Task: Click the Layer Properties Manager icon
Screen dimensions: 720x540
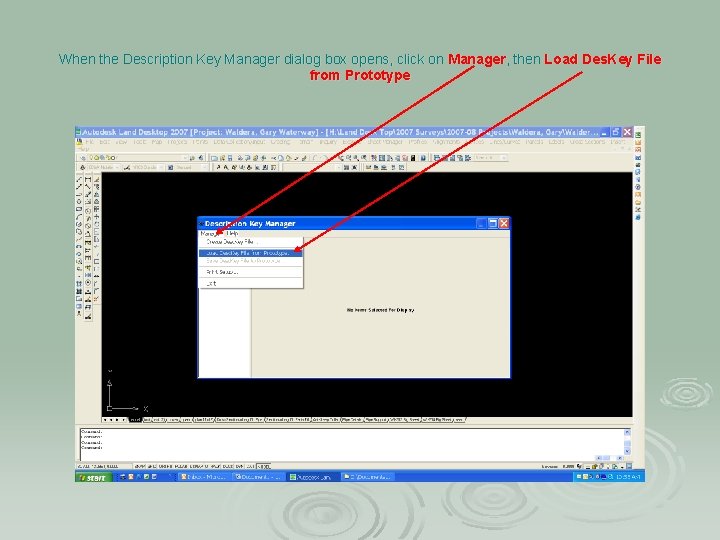Action: pos(83,158)
